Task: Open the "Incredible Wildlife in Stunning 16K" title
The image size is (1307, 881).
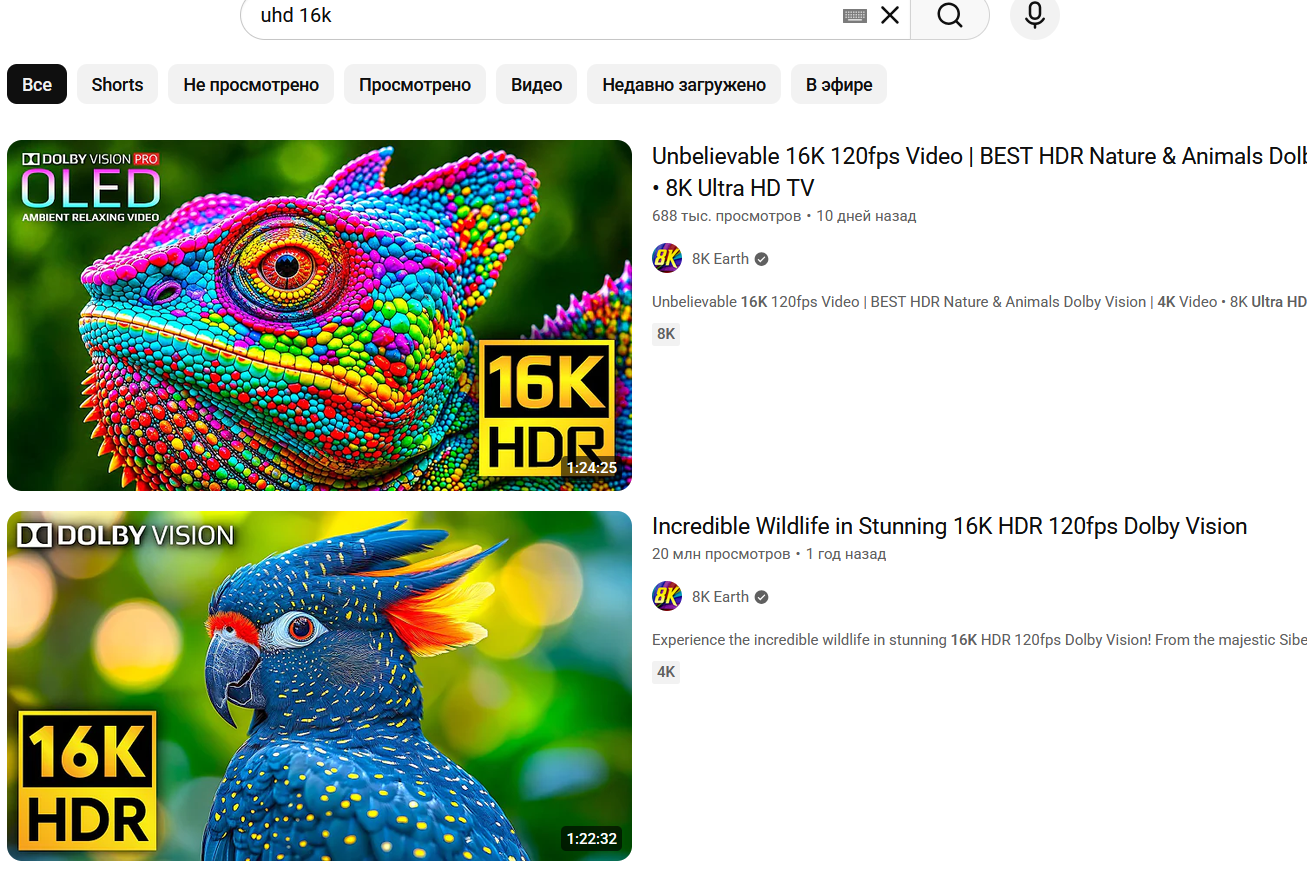Action: coord(949,526)
